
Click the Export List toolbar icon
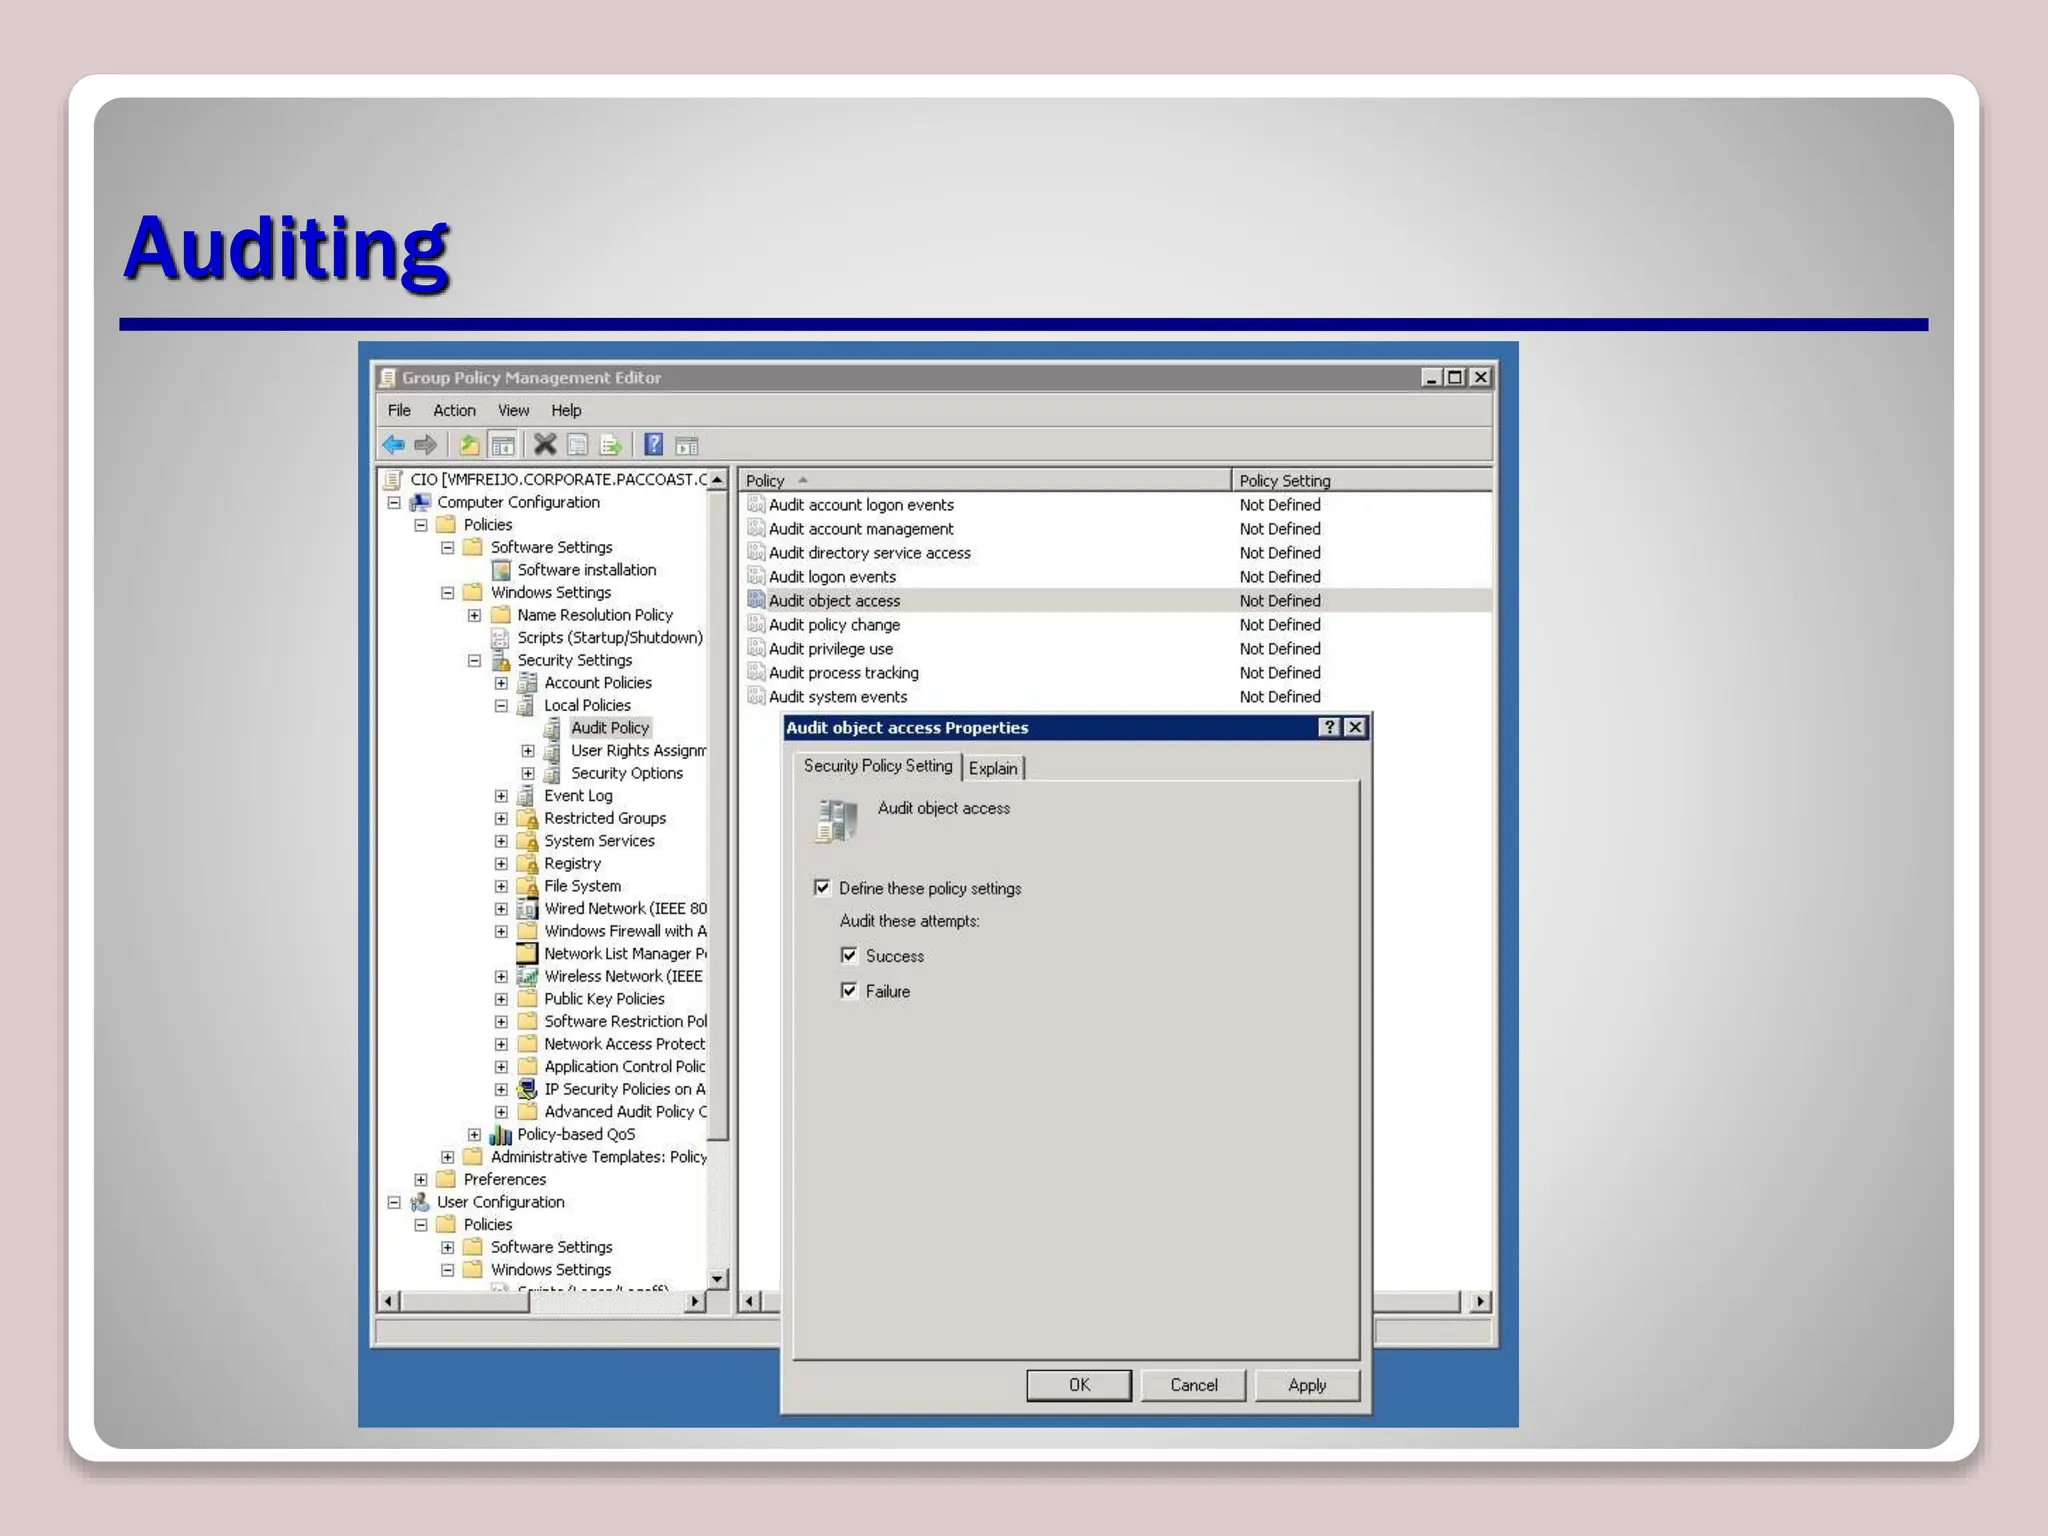pyautogui.click(x=611, y=445)
